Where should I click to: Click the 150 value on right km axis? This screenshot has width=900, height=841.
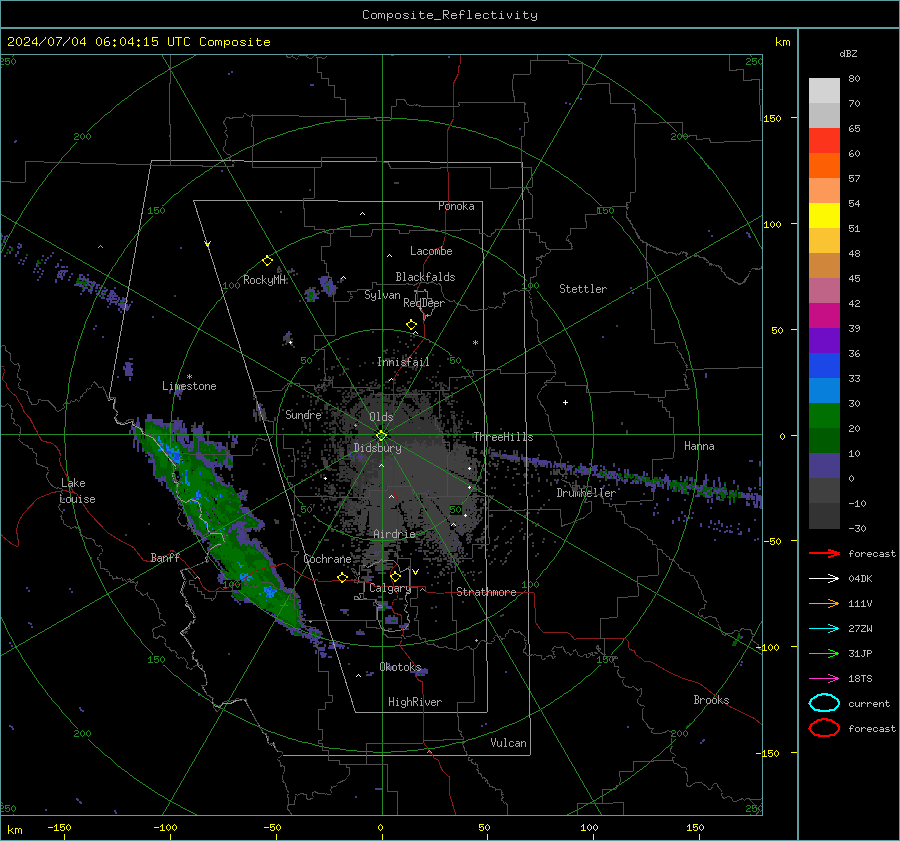click(x=773, y=118)
